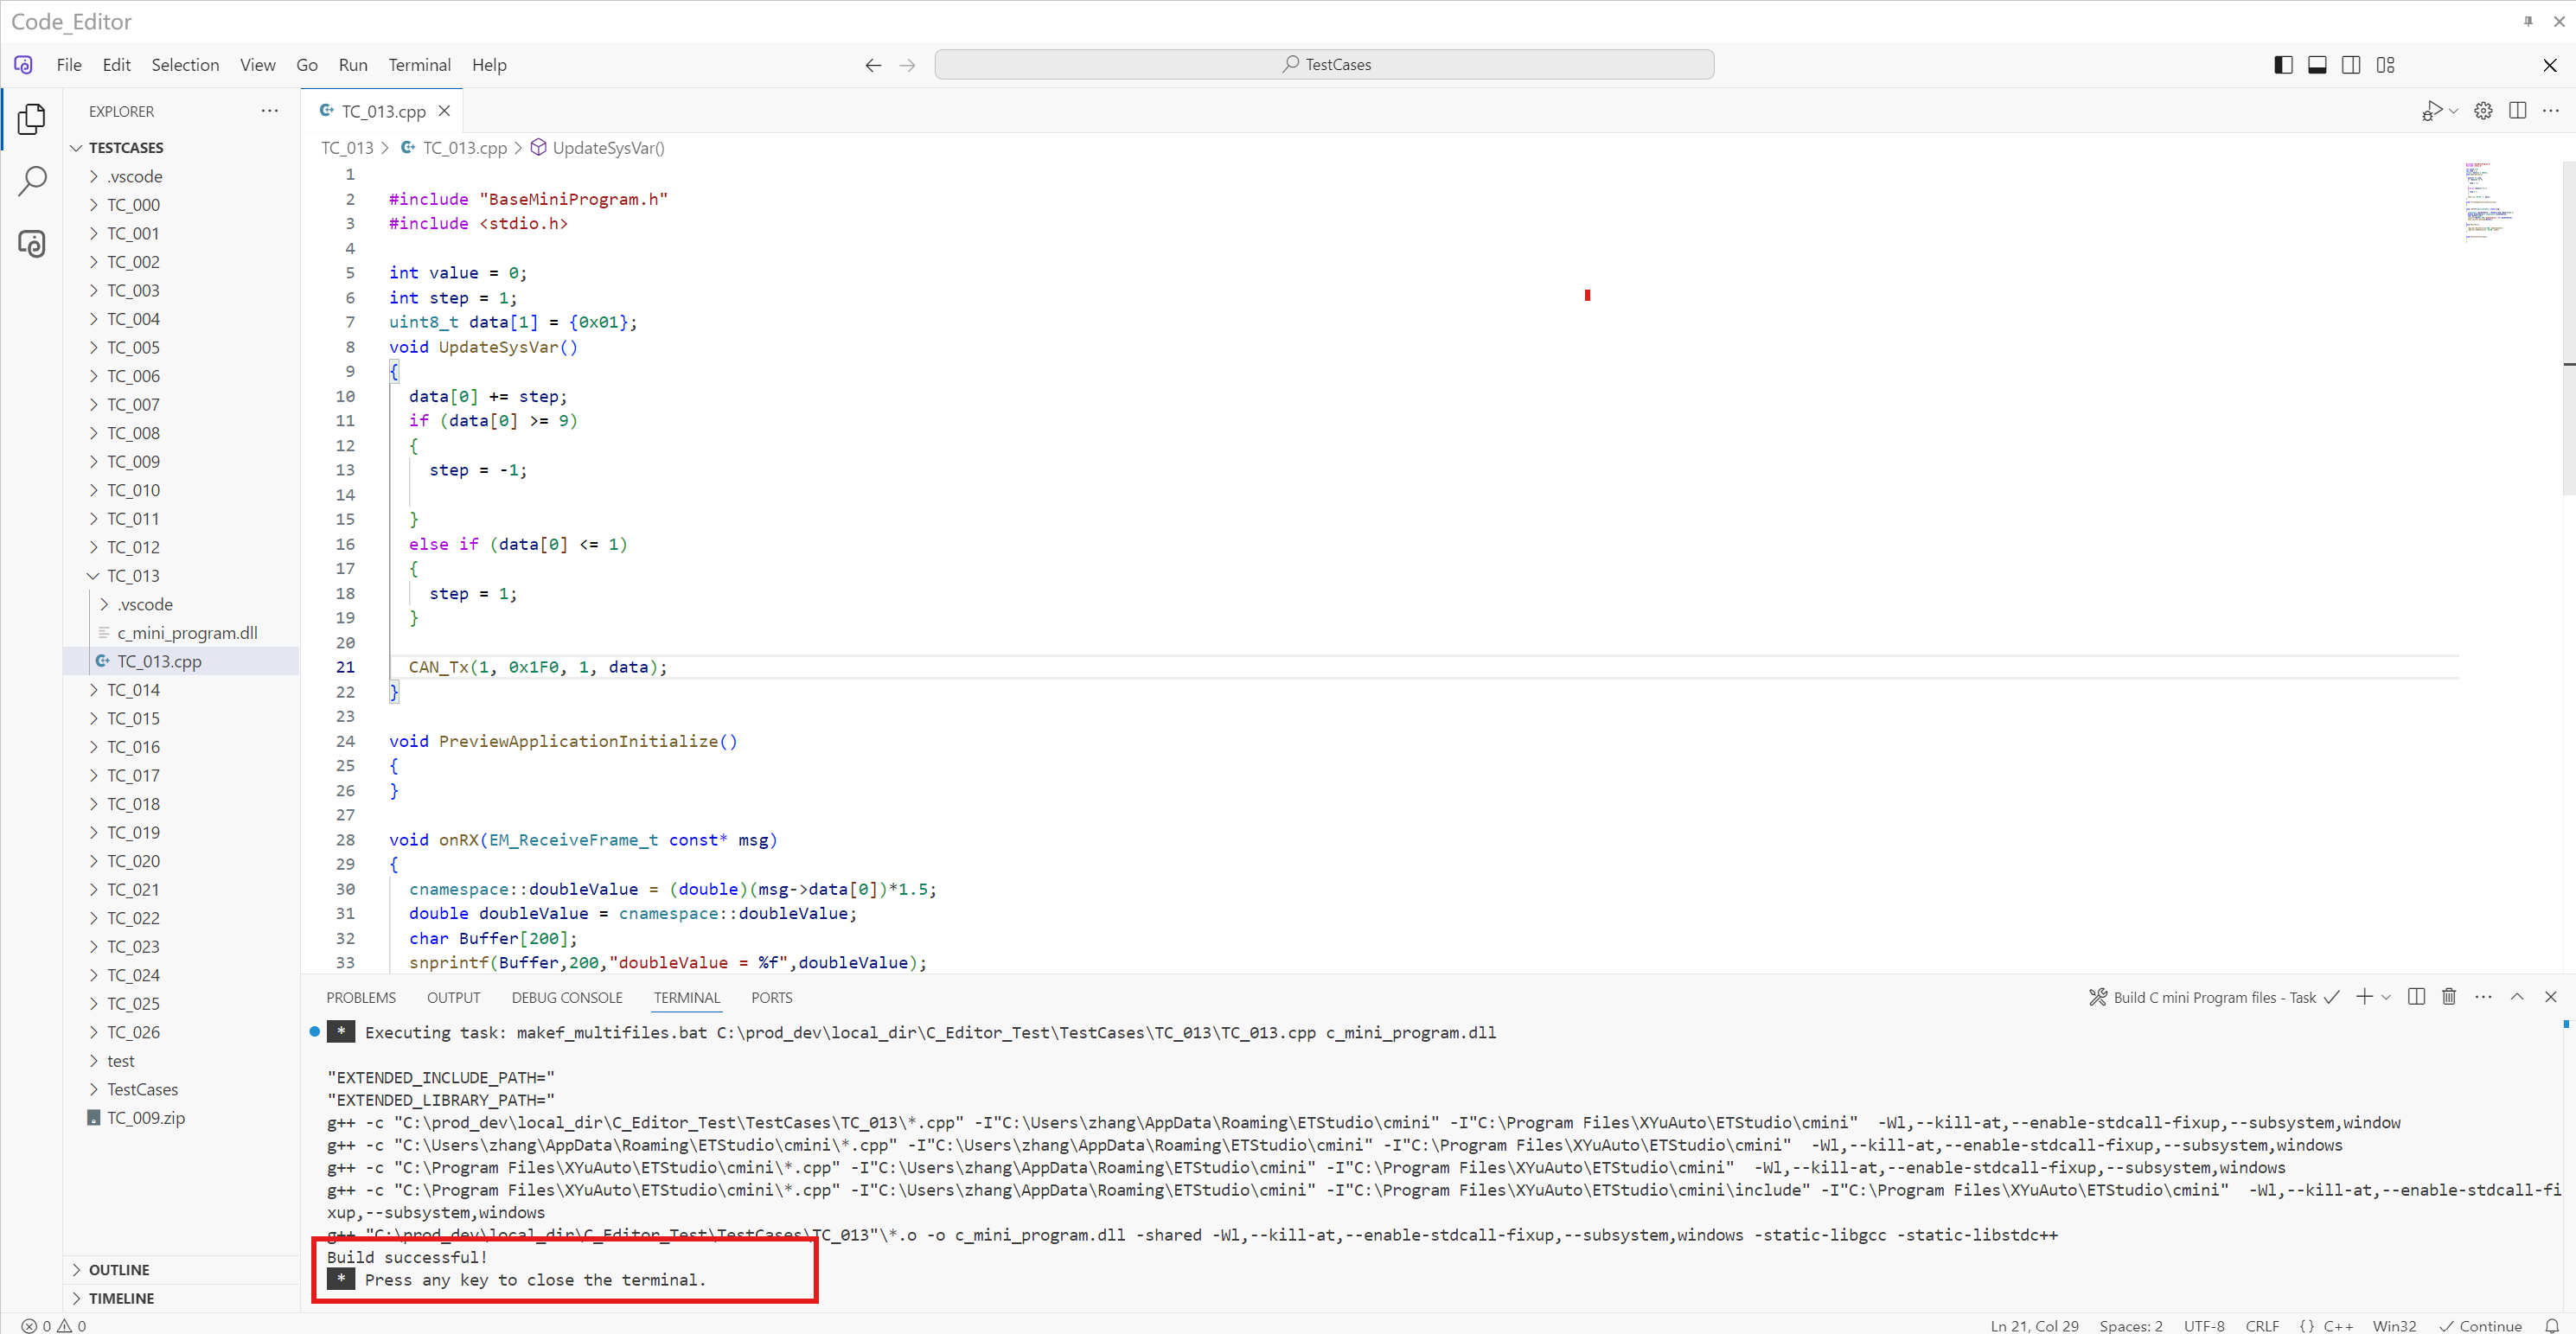
Task: Toggle the primary side bar
Action: click(x=2283, y=65)
